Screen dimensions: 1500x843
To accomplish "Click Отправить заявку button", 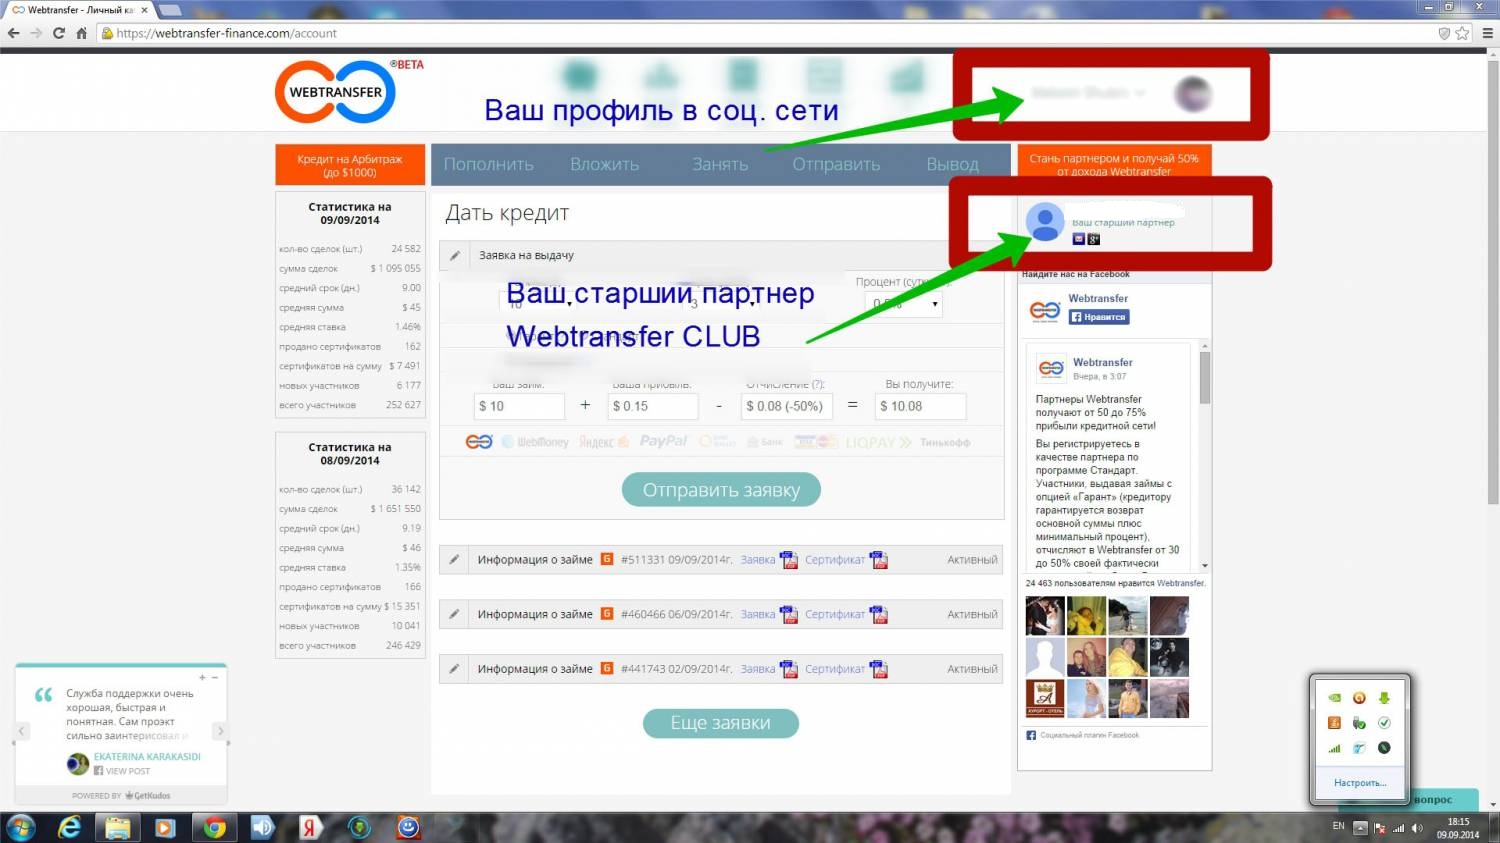I will click(x=721, y=490).
